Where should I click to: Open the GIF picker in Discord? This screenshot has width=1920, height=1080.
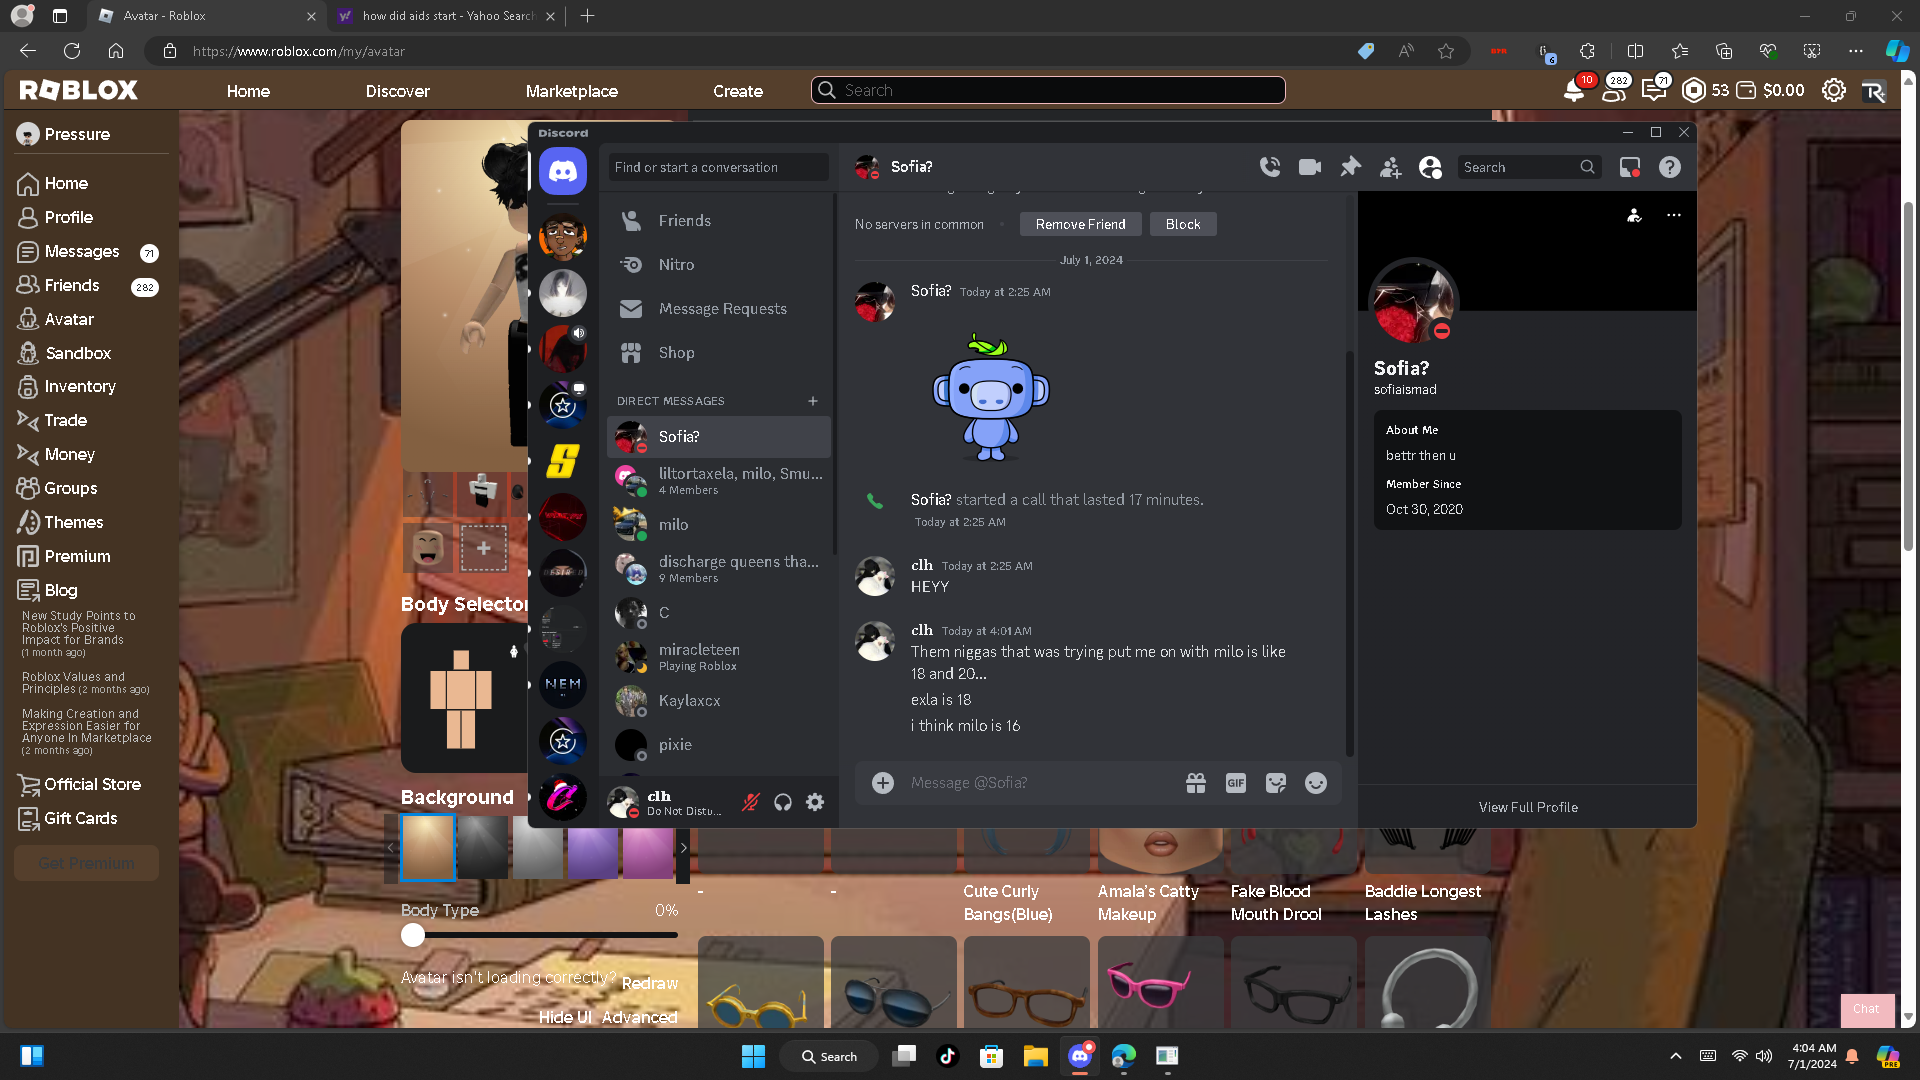click(x=1236, y=783)
